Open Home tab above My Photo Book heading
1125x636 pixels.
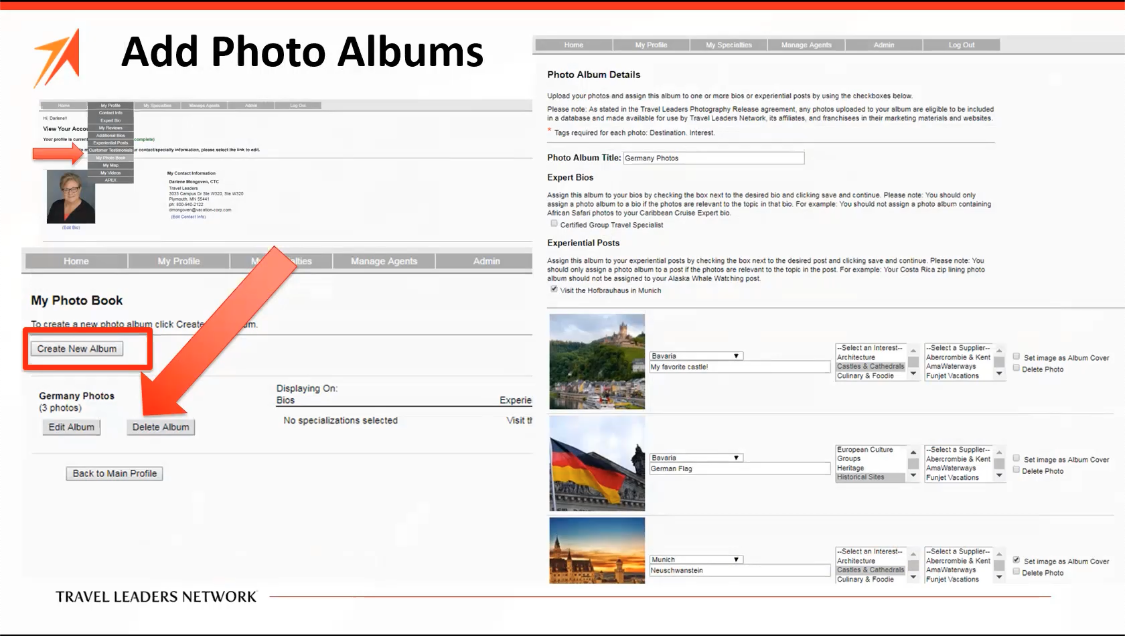tap(76, 261)
